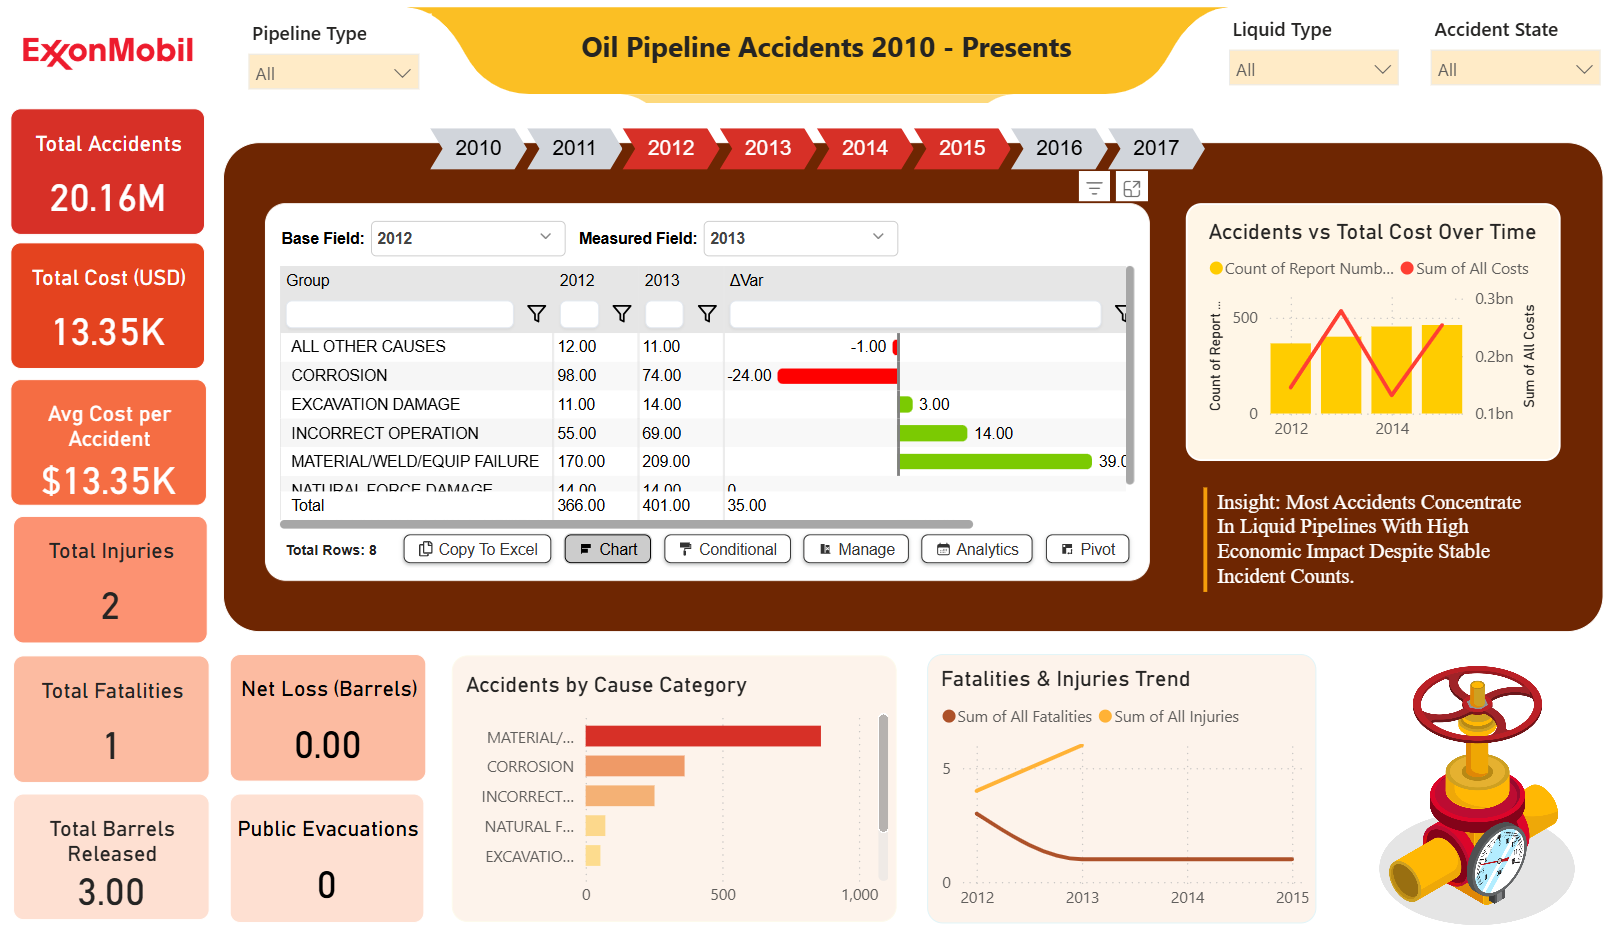The width and height of the screenshot is (1612, 927).
Task: Expand the Base Field 2012 dropdown
Action: pos(468,238)
